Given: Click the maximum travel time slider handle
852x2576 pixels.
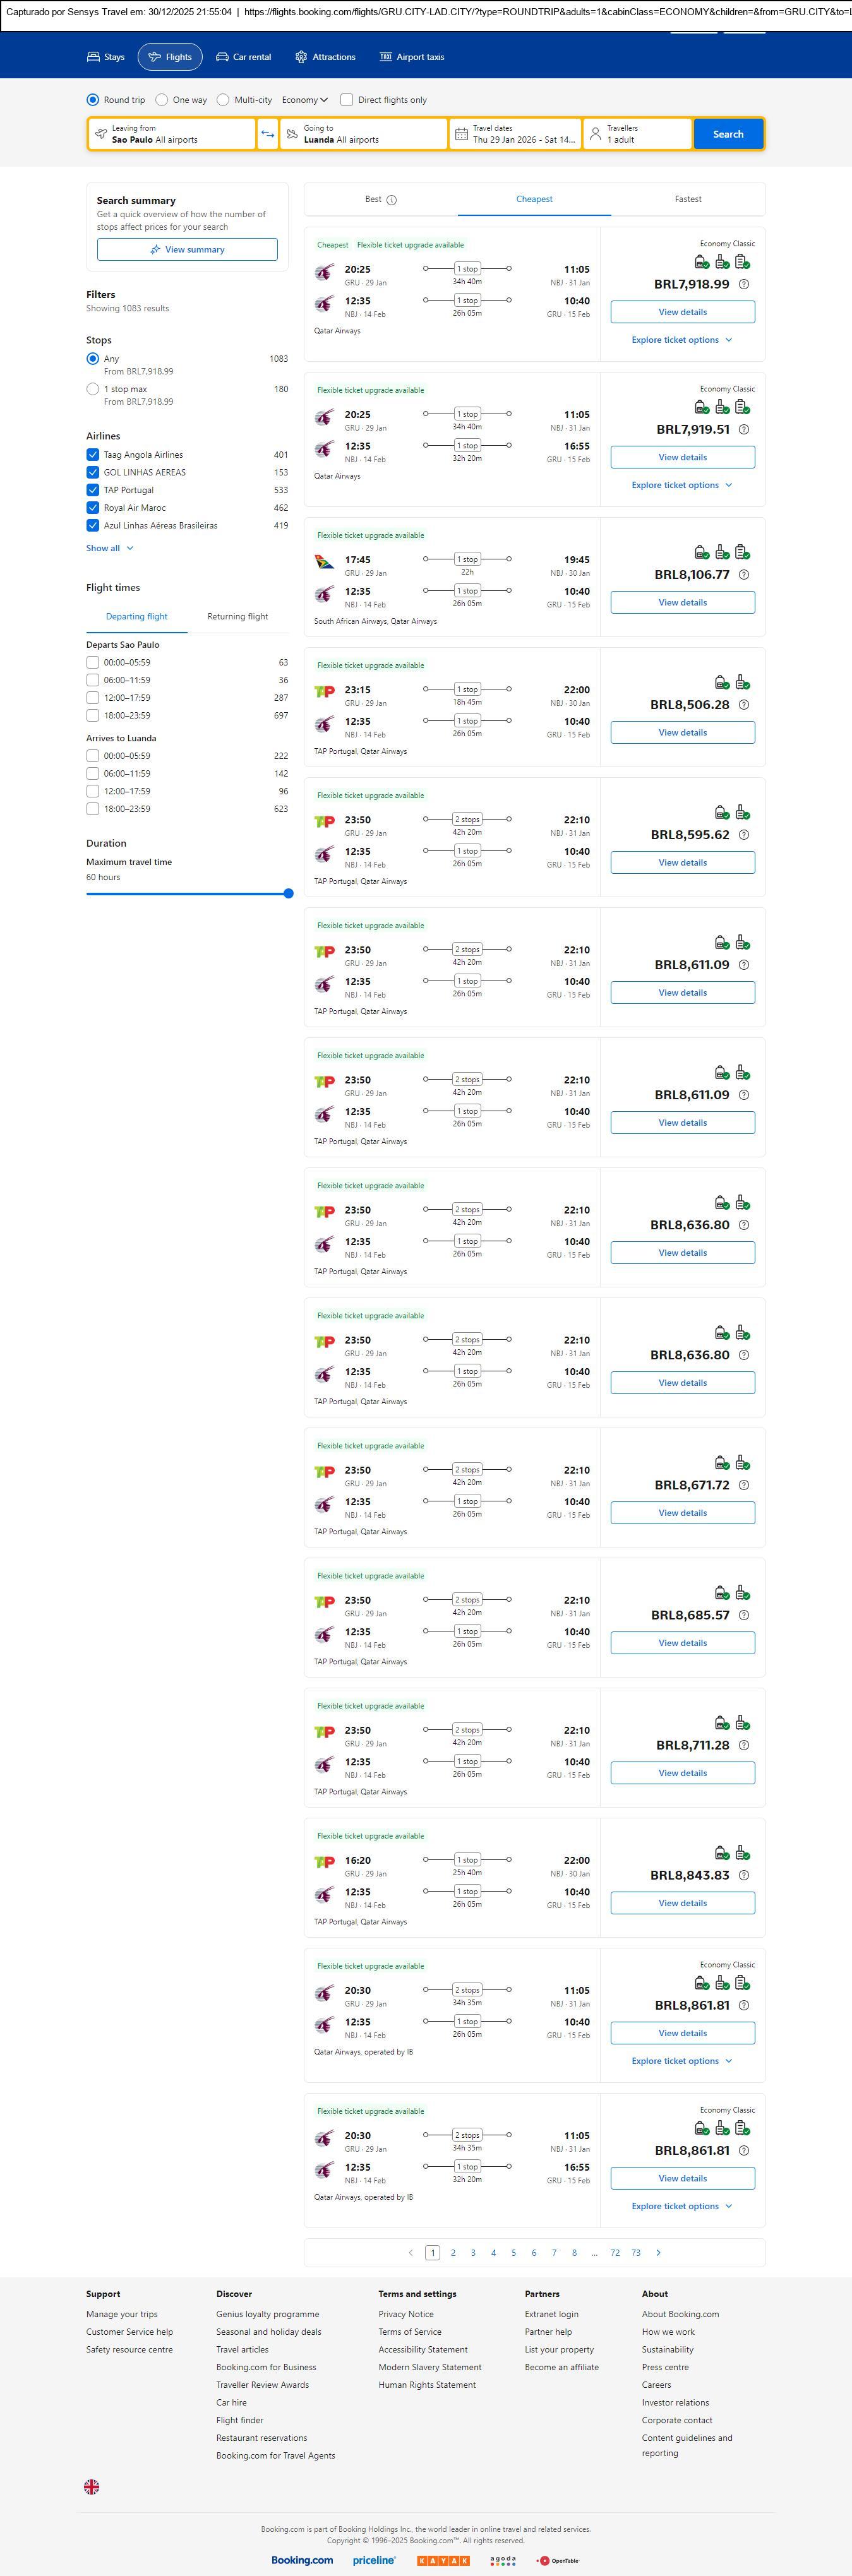Looking at the screenshot, I should [288, 894].
